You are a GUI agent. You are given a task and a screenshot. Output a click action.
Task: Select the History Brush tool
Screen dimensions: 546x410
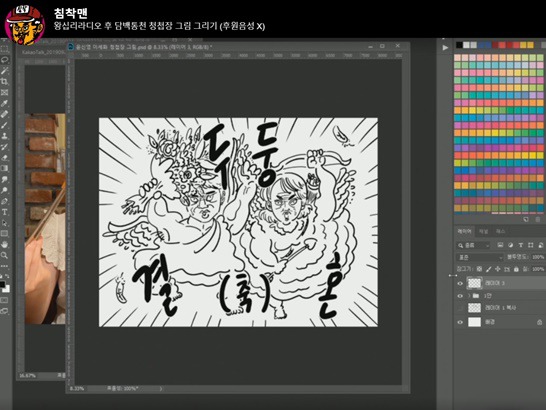(5, 147)
